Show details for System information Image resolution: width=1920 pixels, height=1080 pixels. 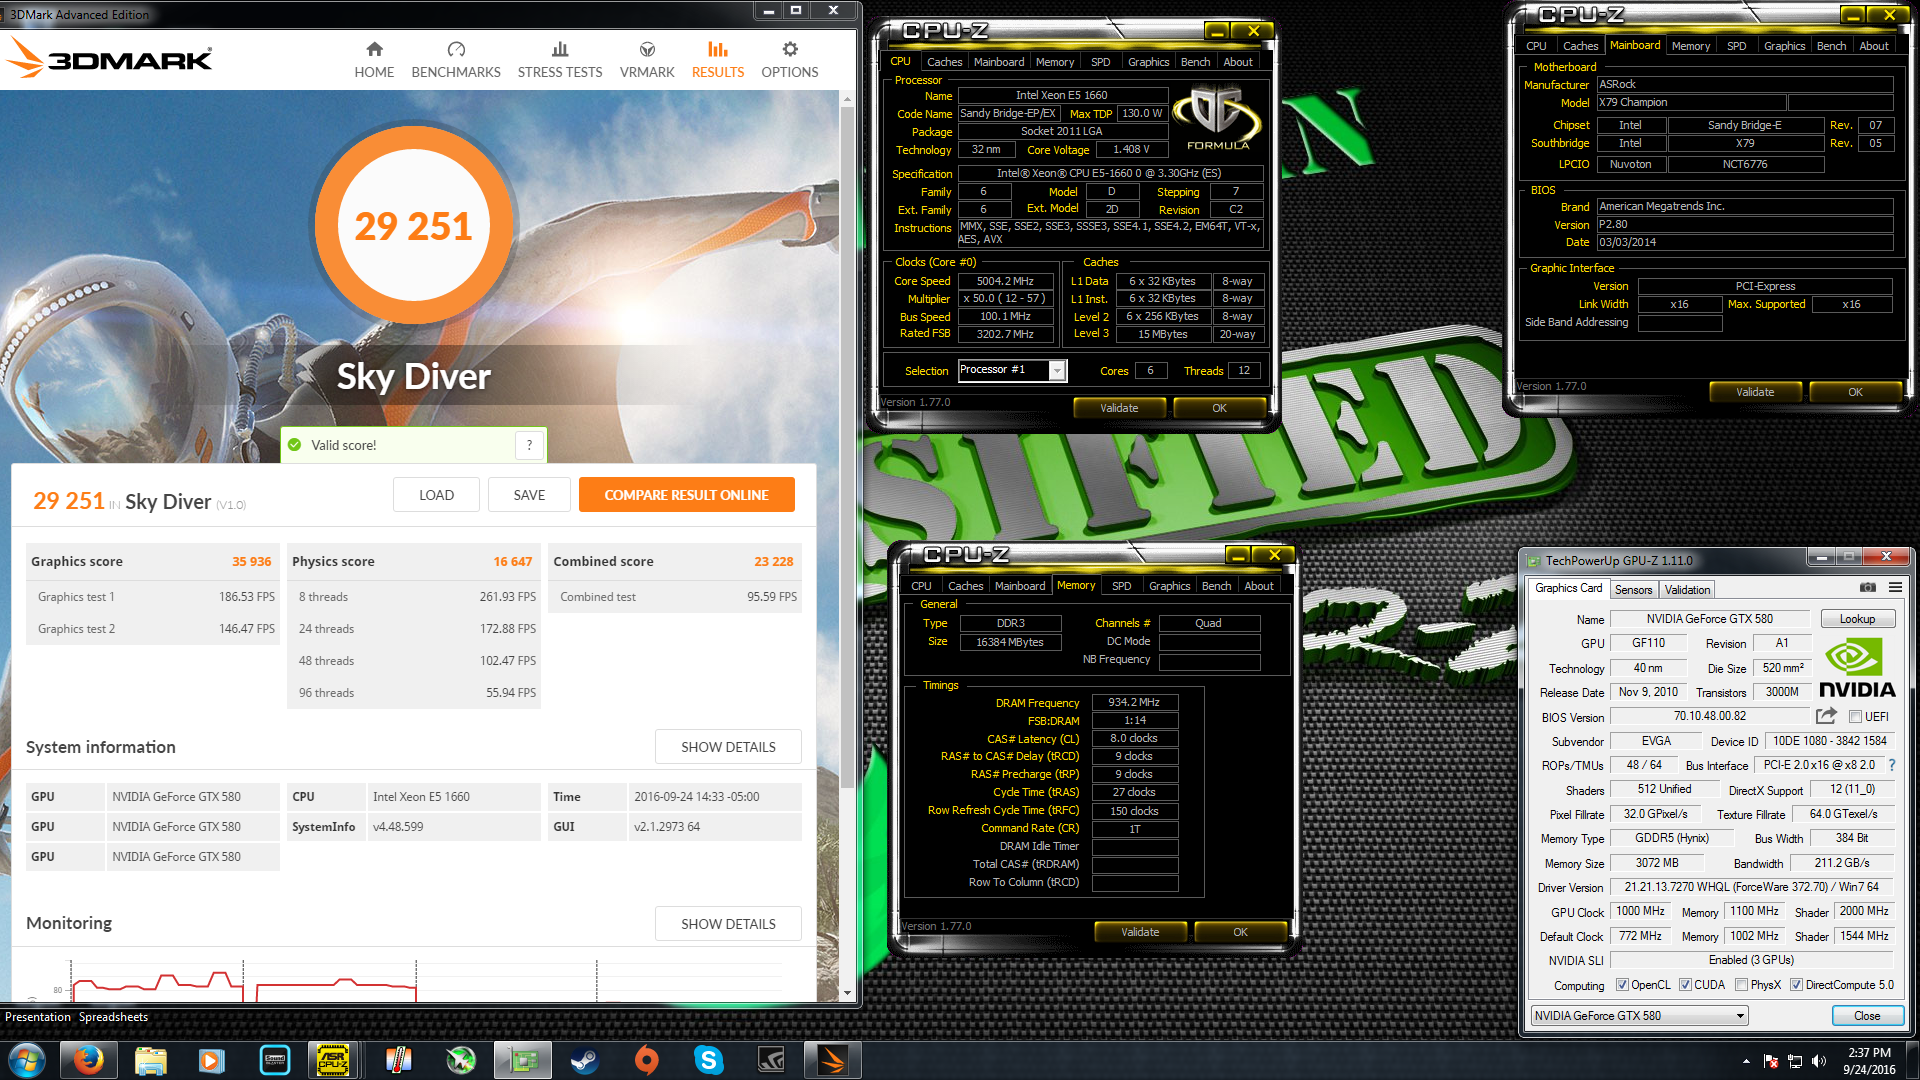[728, 747]
